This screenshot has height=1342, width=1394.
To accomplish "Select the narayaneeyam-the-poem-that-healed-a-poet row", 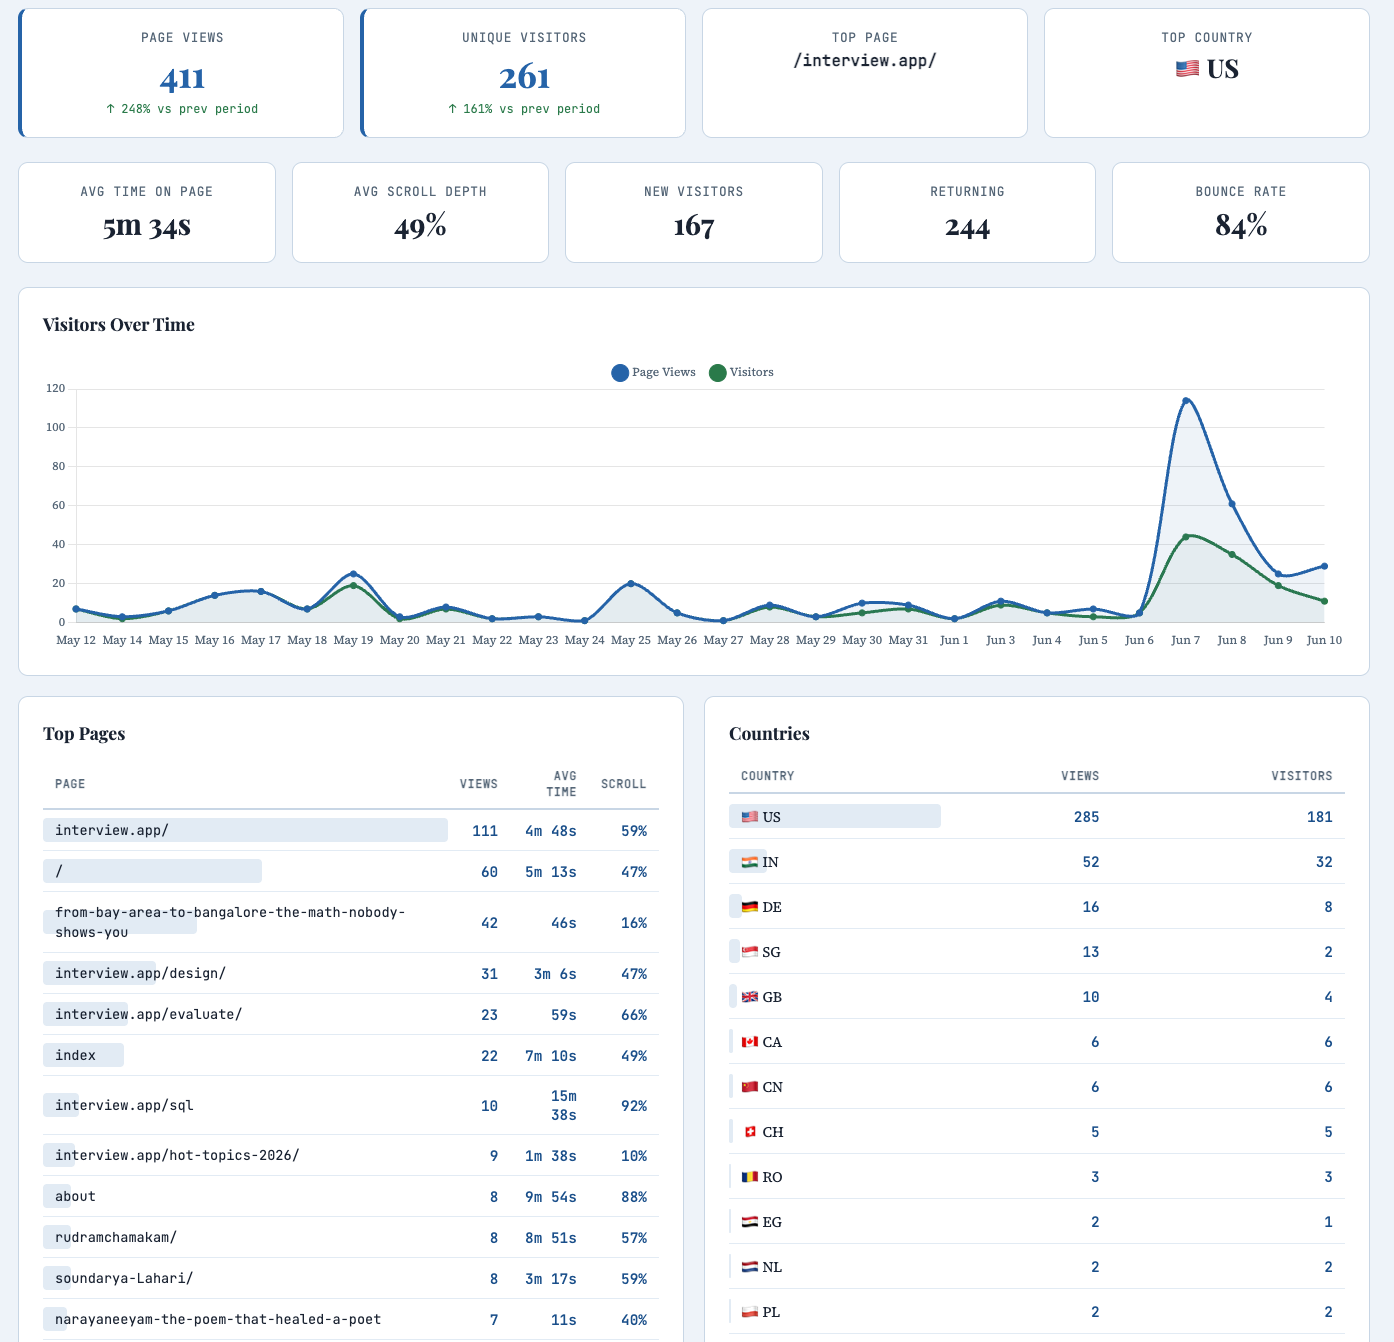I will pyautogui.click(x=351, y=1319).
